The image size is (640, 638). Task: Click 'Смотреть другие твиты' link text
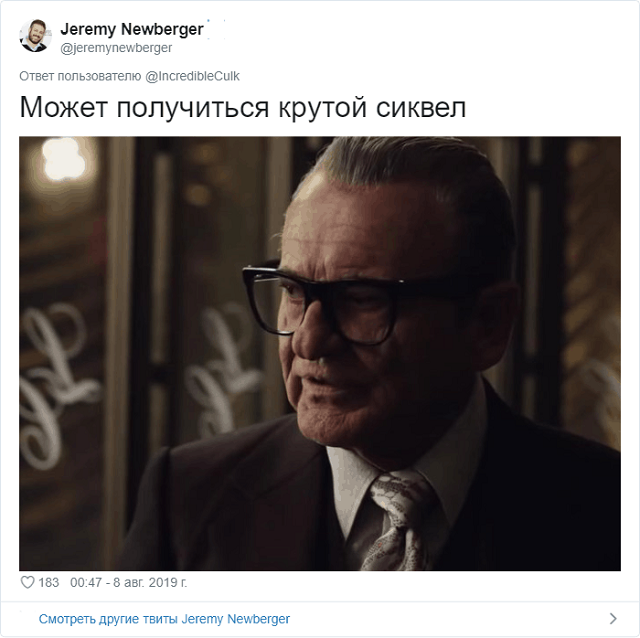pyautogui.click(x=108, y=619)
